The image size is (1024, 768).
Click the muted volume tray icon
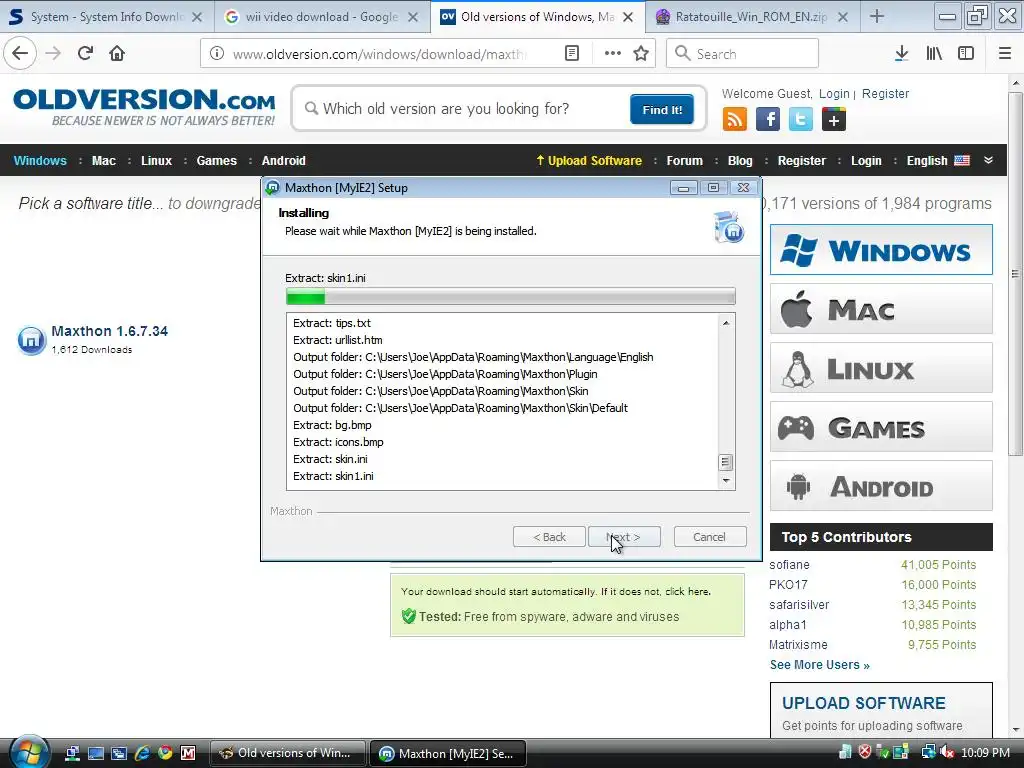pos(946,752)
